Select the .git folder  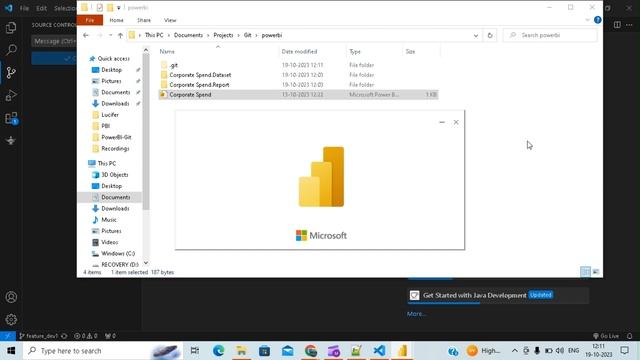pos(173,65)
